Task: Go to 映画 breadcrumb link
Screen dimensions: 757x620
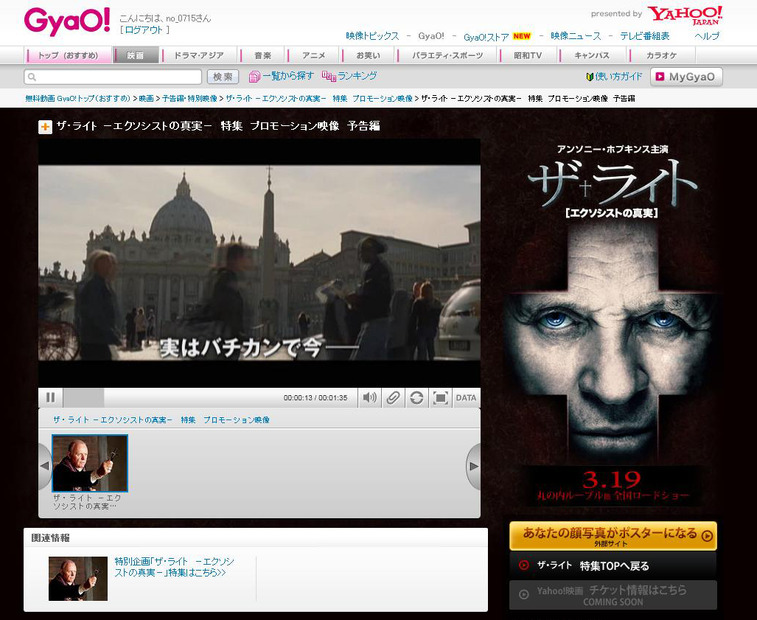Action: (146, 99)
